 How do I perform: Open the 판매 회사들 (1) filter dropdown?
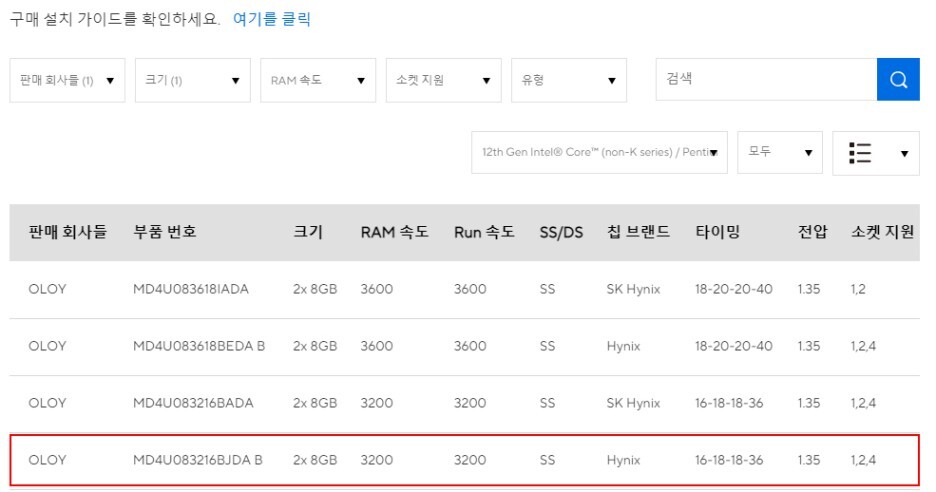(x=67, y=80)
